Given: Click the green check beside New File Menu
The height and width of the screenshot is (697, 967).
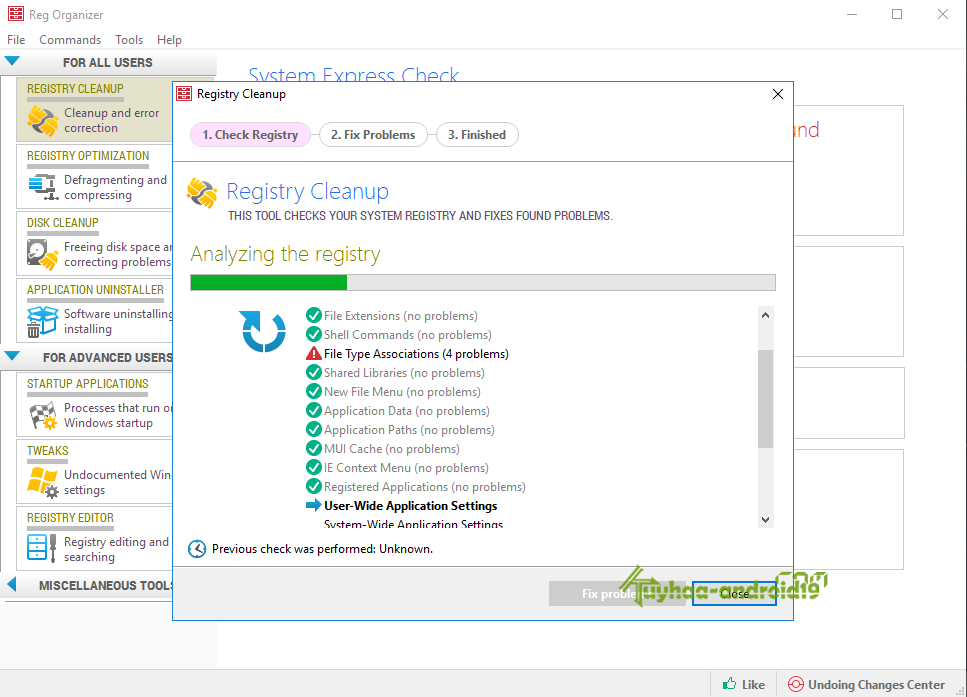Looking at the screenshot, I should (x=314, y=392).
